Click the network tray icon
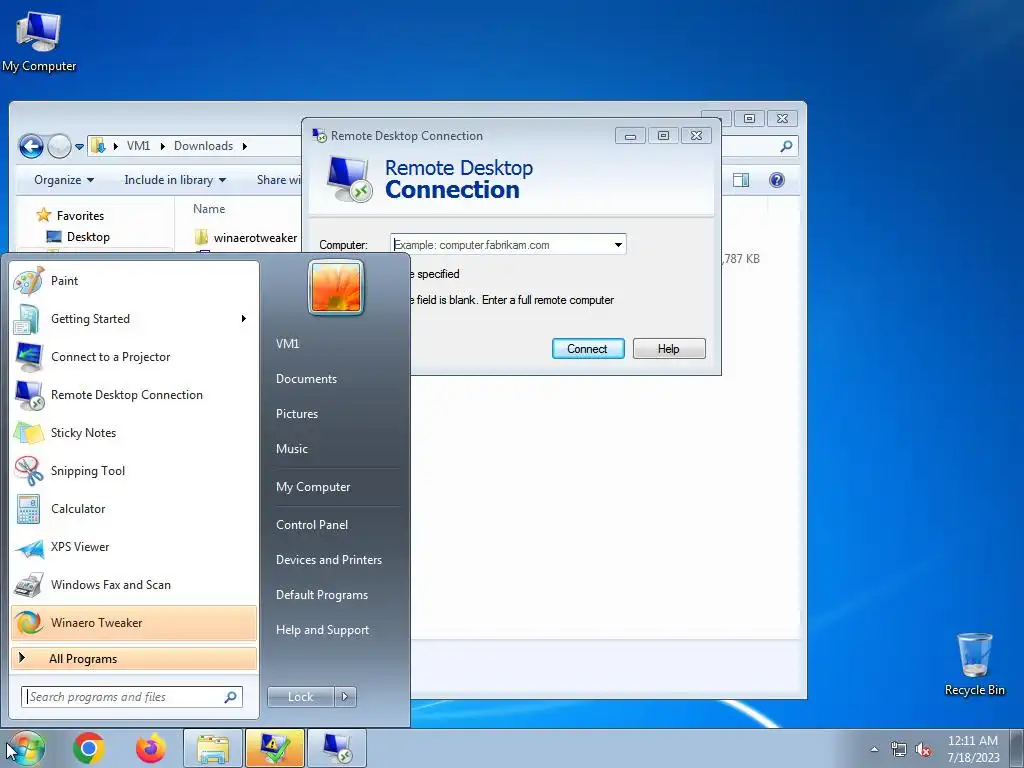This screenshot has height=768, width=1024. tap(899, 750)
